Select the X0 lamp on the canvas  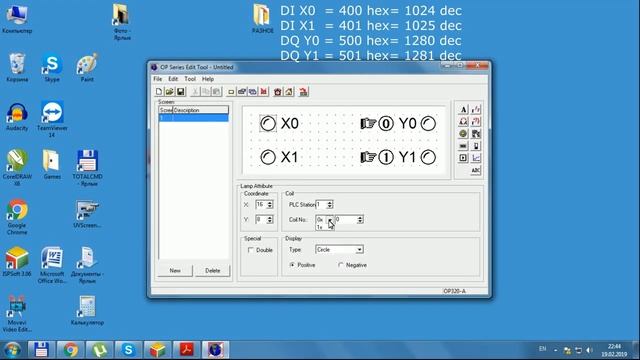tap(268, 124)
